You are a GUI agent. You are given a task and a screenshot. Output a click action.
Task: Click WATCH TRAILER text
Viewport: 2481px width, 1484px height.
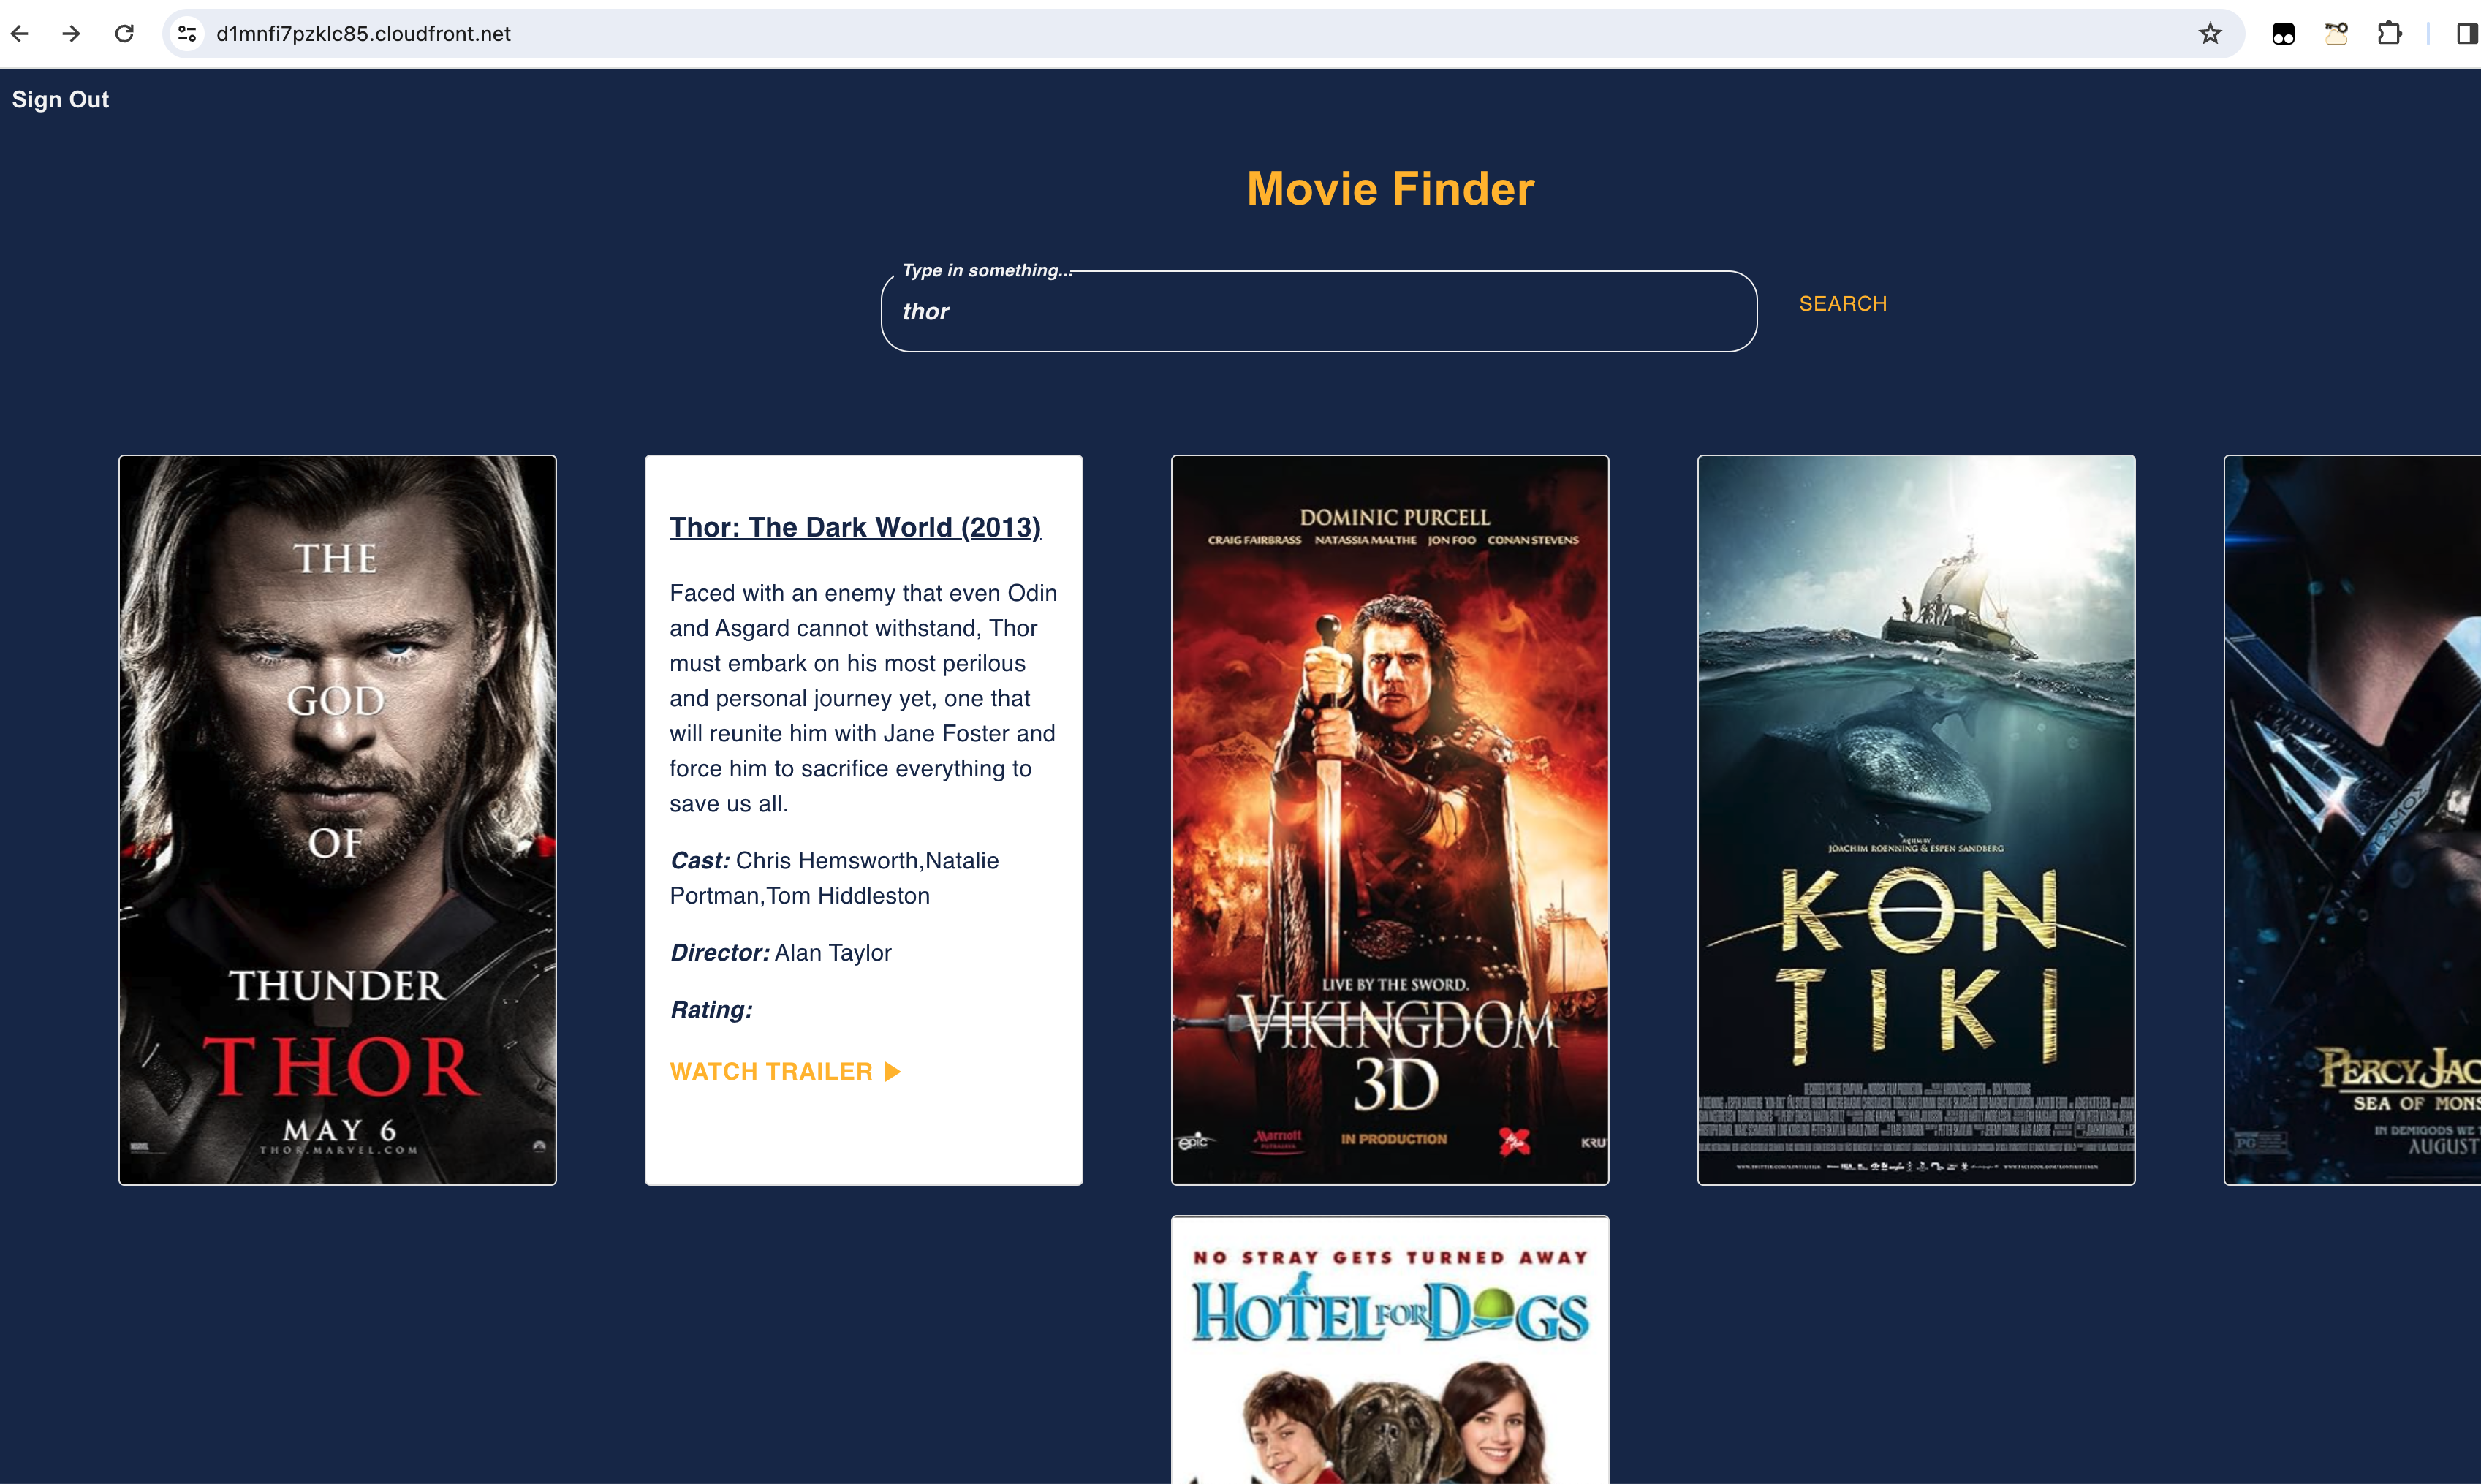pos(771,1071)
